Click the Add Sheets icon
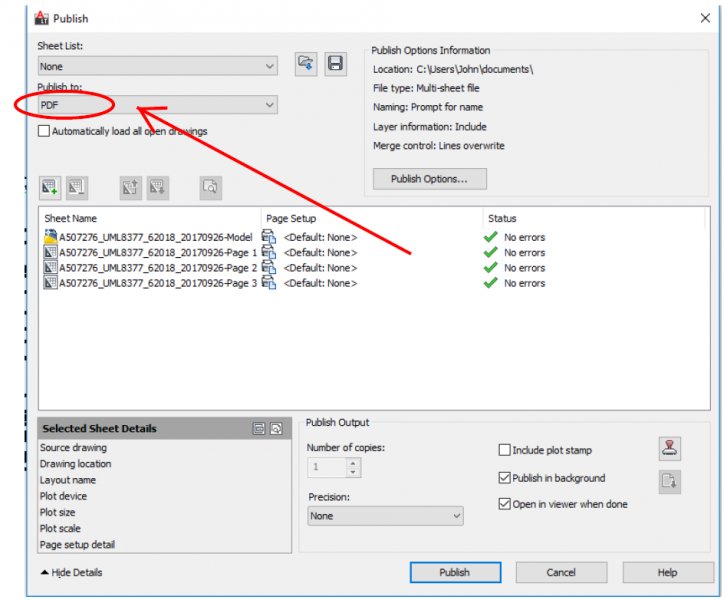This screenshot has height=600, width=727. (x=50, y=187)
